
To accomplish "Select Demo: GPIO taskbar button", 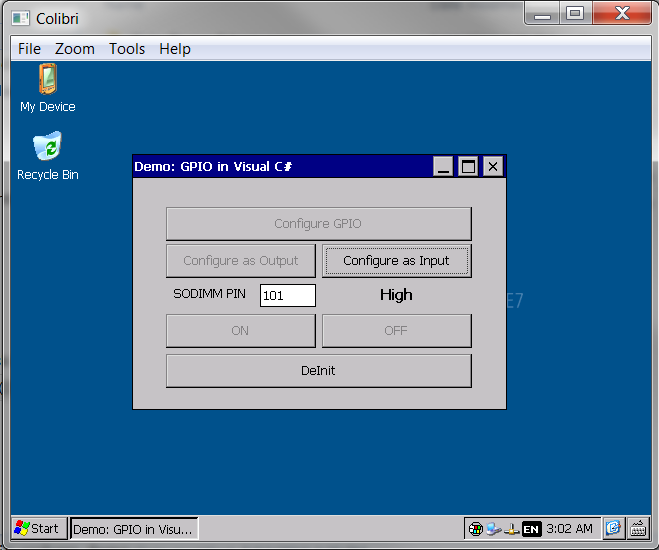I will coord(134,529).
